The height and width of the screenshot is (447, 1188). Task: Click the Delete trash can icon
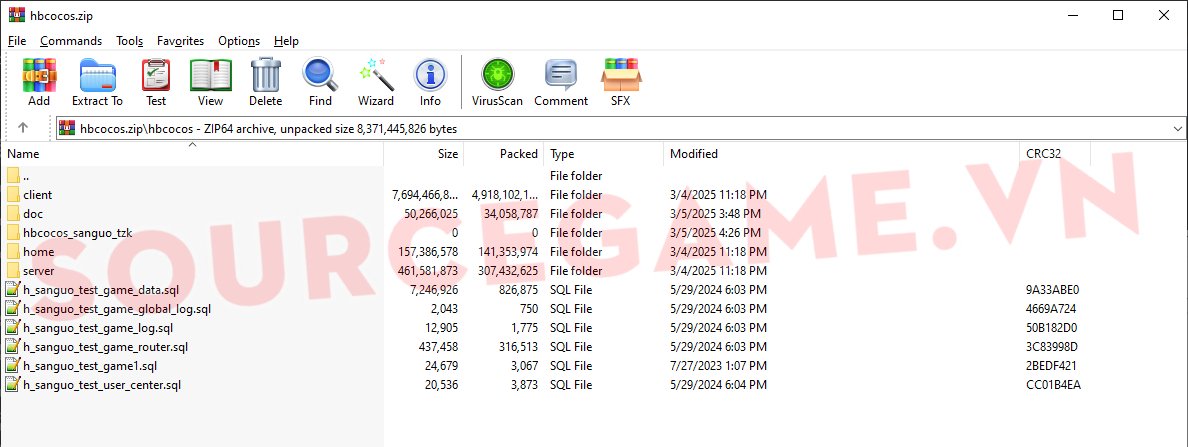pos(265,81)
